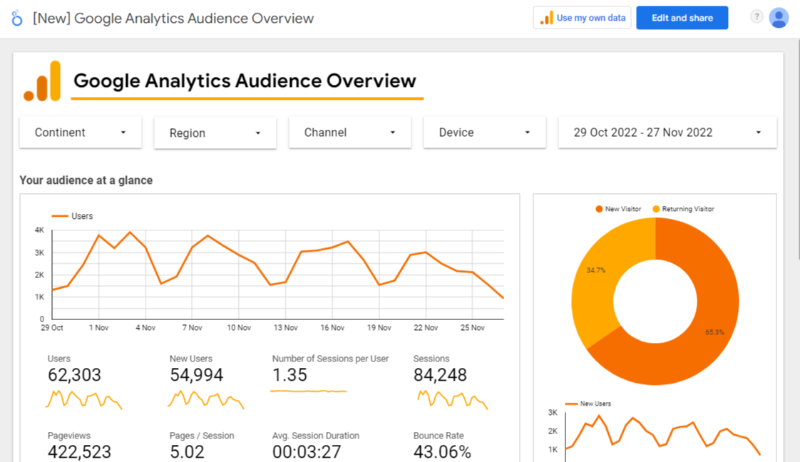
Task: Click the New Visitor legend swatch
Action: click(599, 209)
